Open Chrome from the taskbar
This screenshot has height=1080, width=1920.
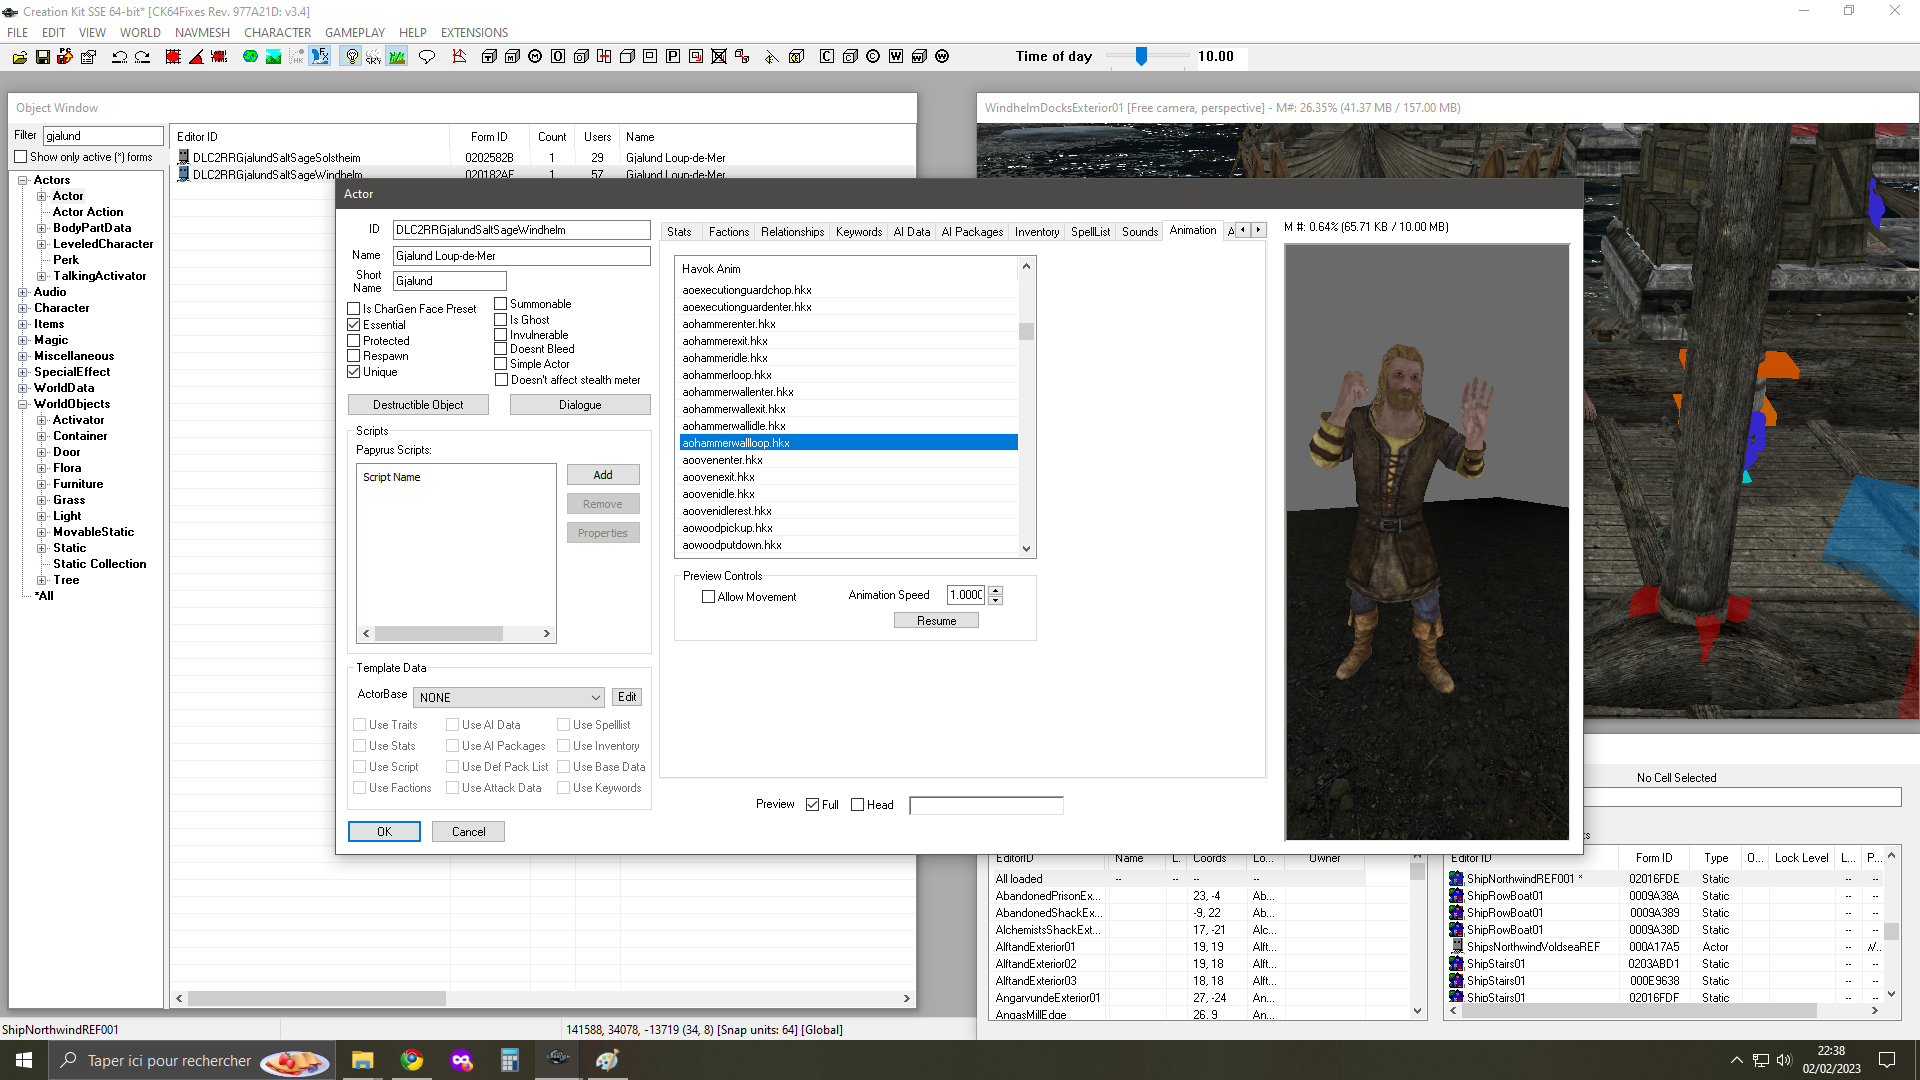[x=412, y=1060]
